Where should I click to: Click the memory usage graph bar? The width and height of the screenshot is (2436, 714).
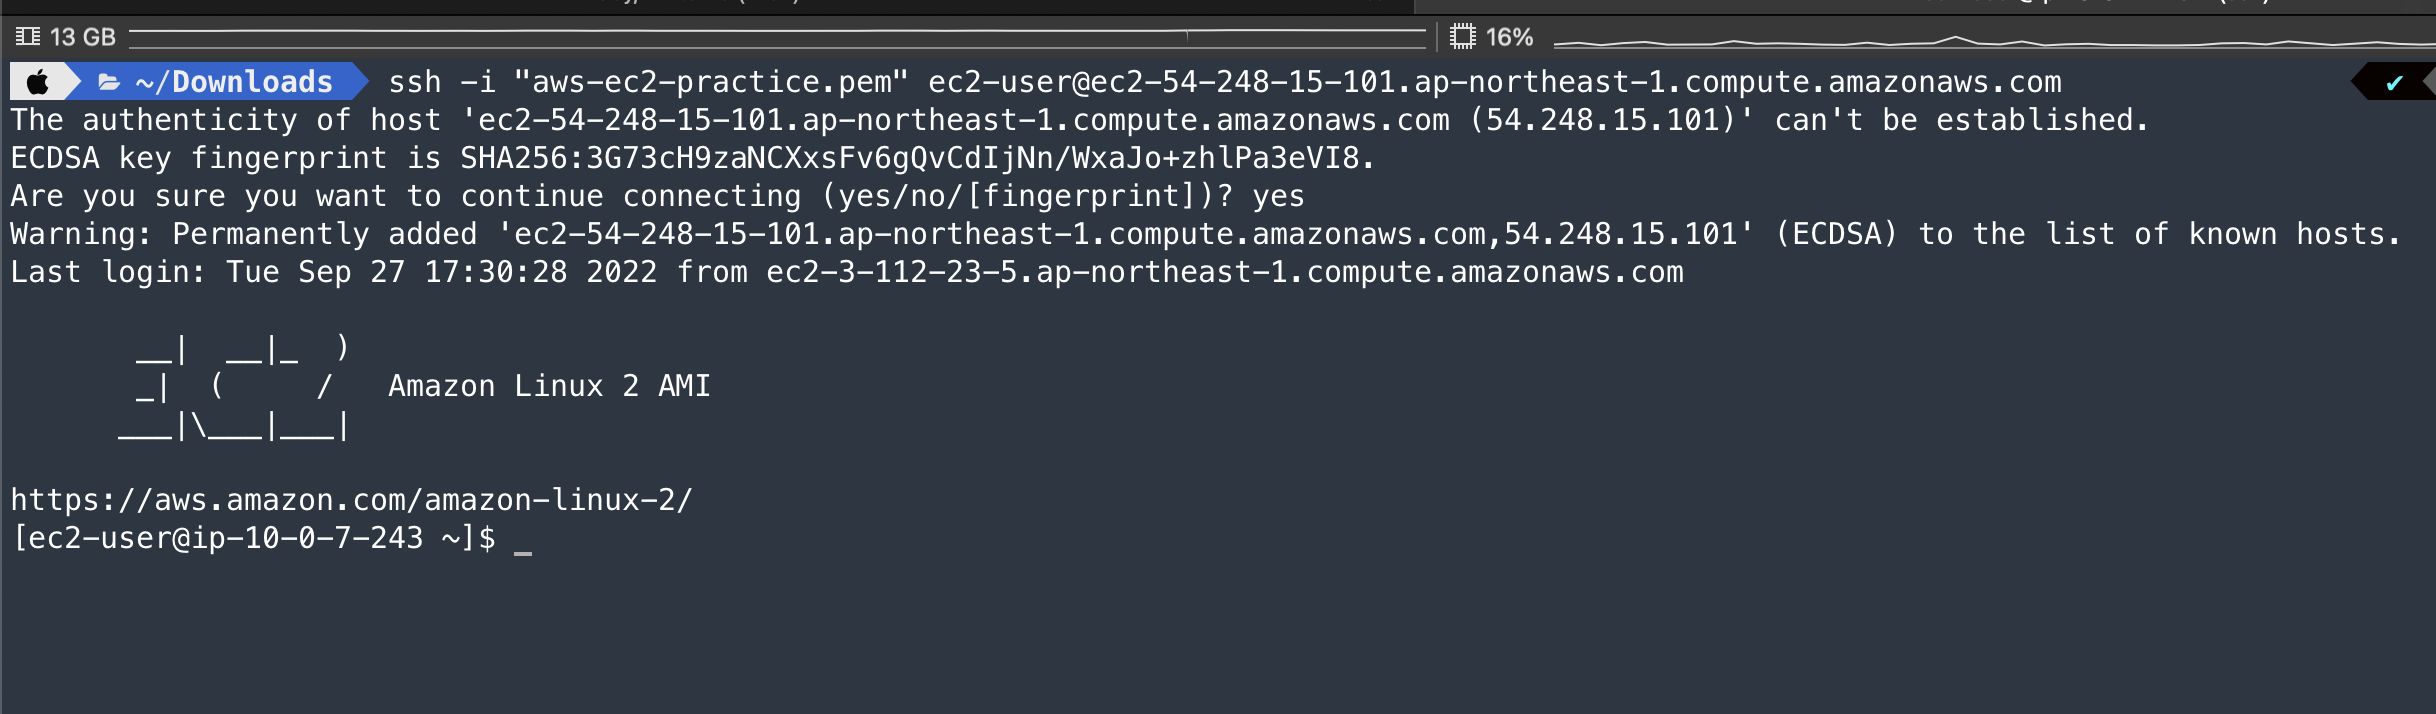click(777, 38)
